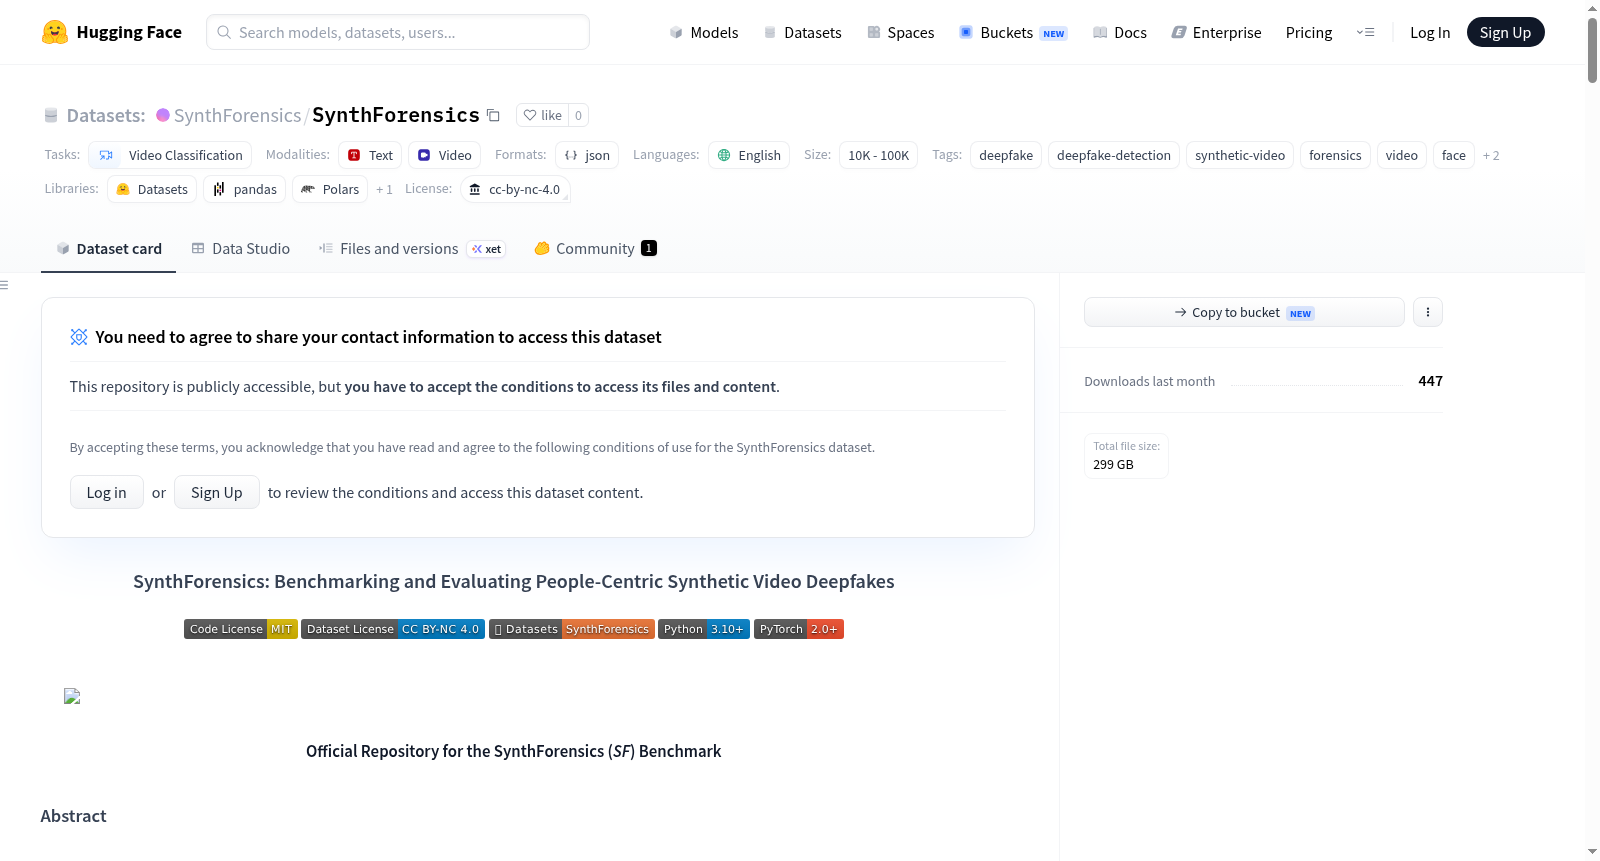Open the three-dot more options menu
The image size is (1600, 861).
pos(1428,312)
